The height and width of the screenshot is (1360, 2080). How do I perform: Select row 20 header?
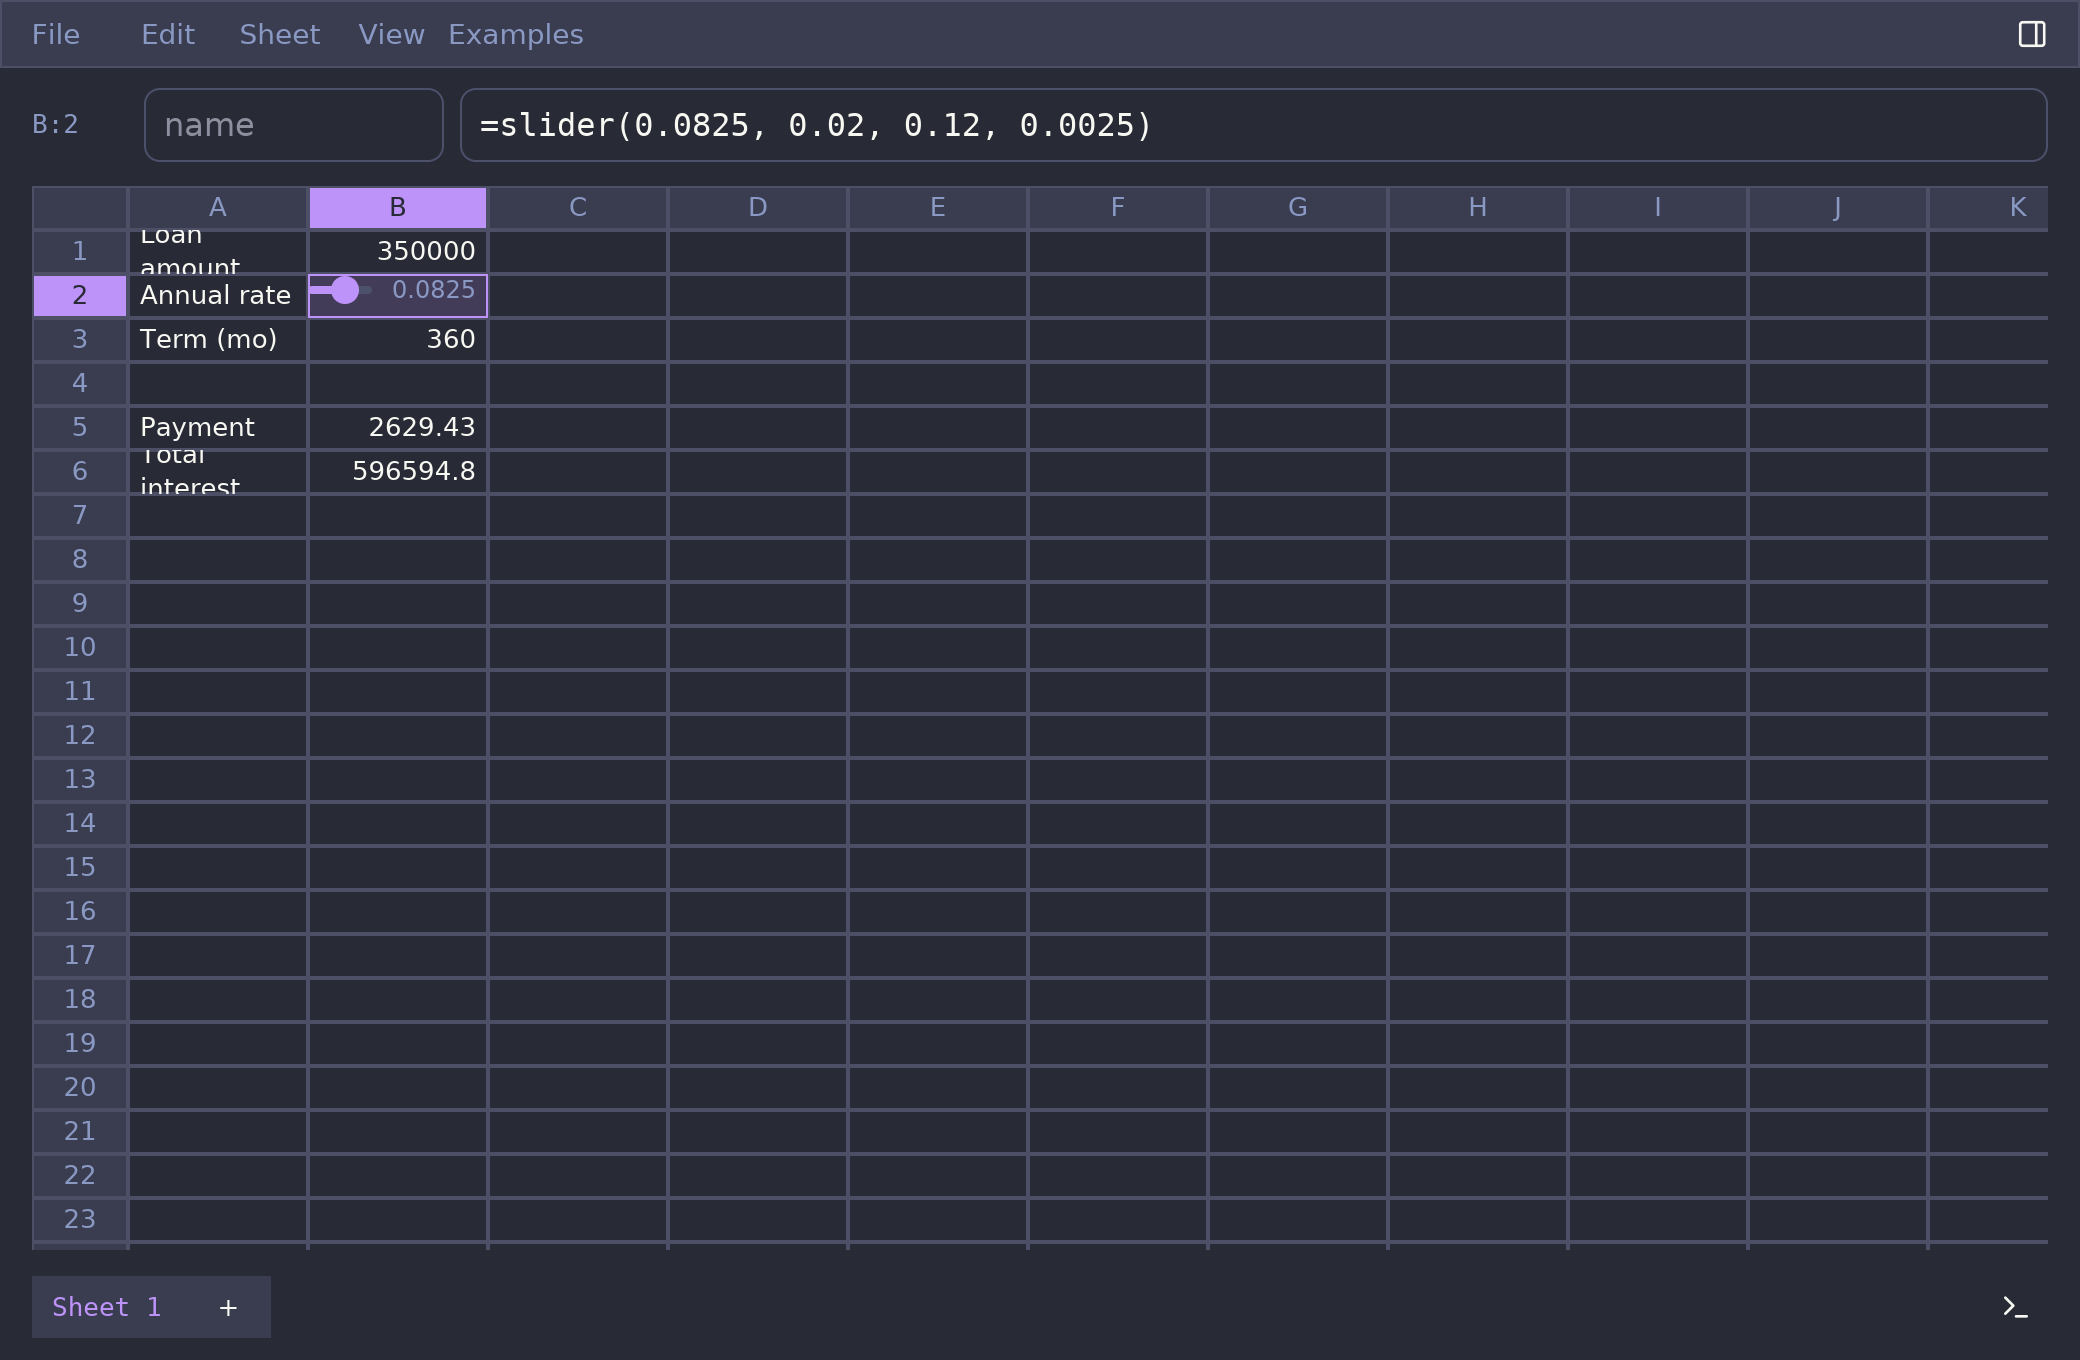tap(80, 1088)
